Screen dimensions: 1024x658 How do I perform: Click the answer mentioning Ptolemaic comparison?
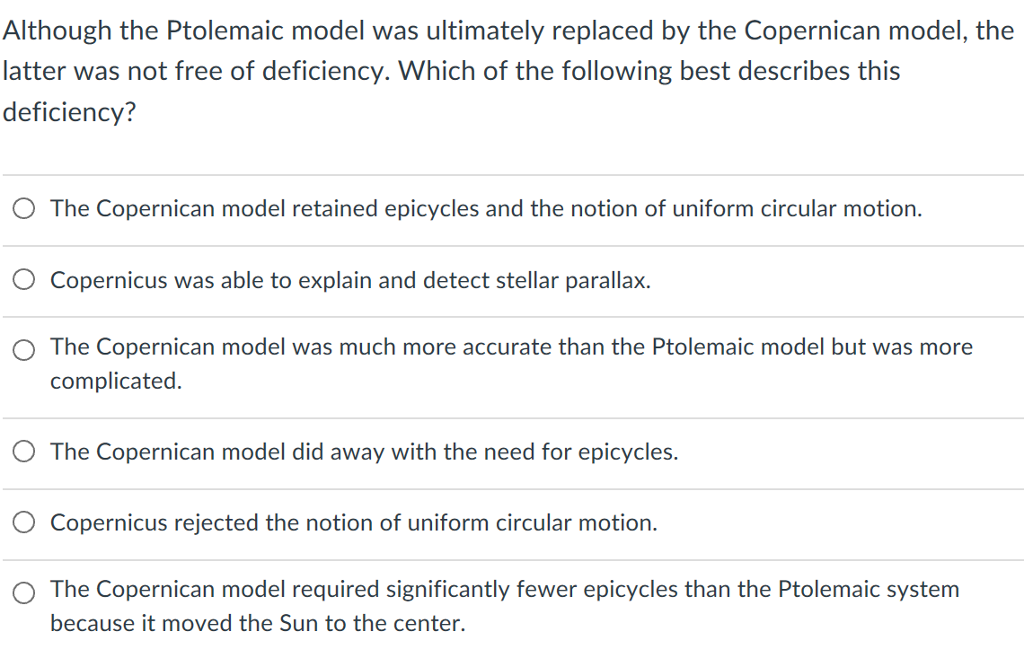pos(510,347)
